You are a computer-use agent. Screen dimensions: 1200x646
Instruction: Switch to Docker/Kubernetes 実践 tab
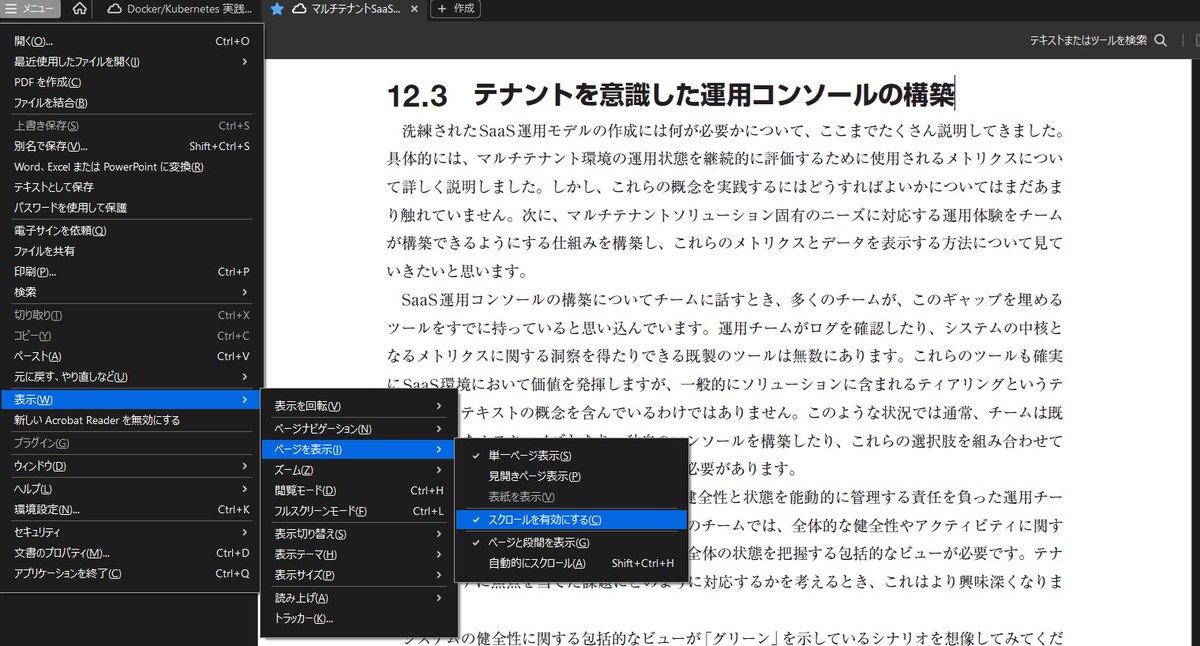point(180,9)
